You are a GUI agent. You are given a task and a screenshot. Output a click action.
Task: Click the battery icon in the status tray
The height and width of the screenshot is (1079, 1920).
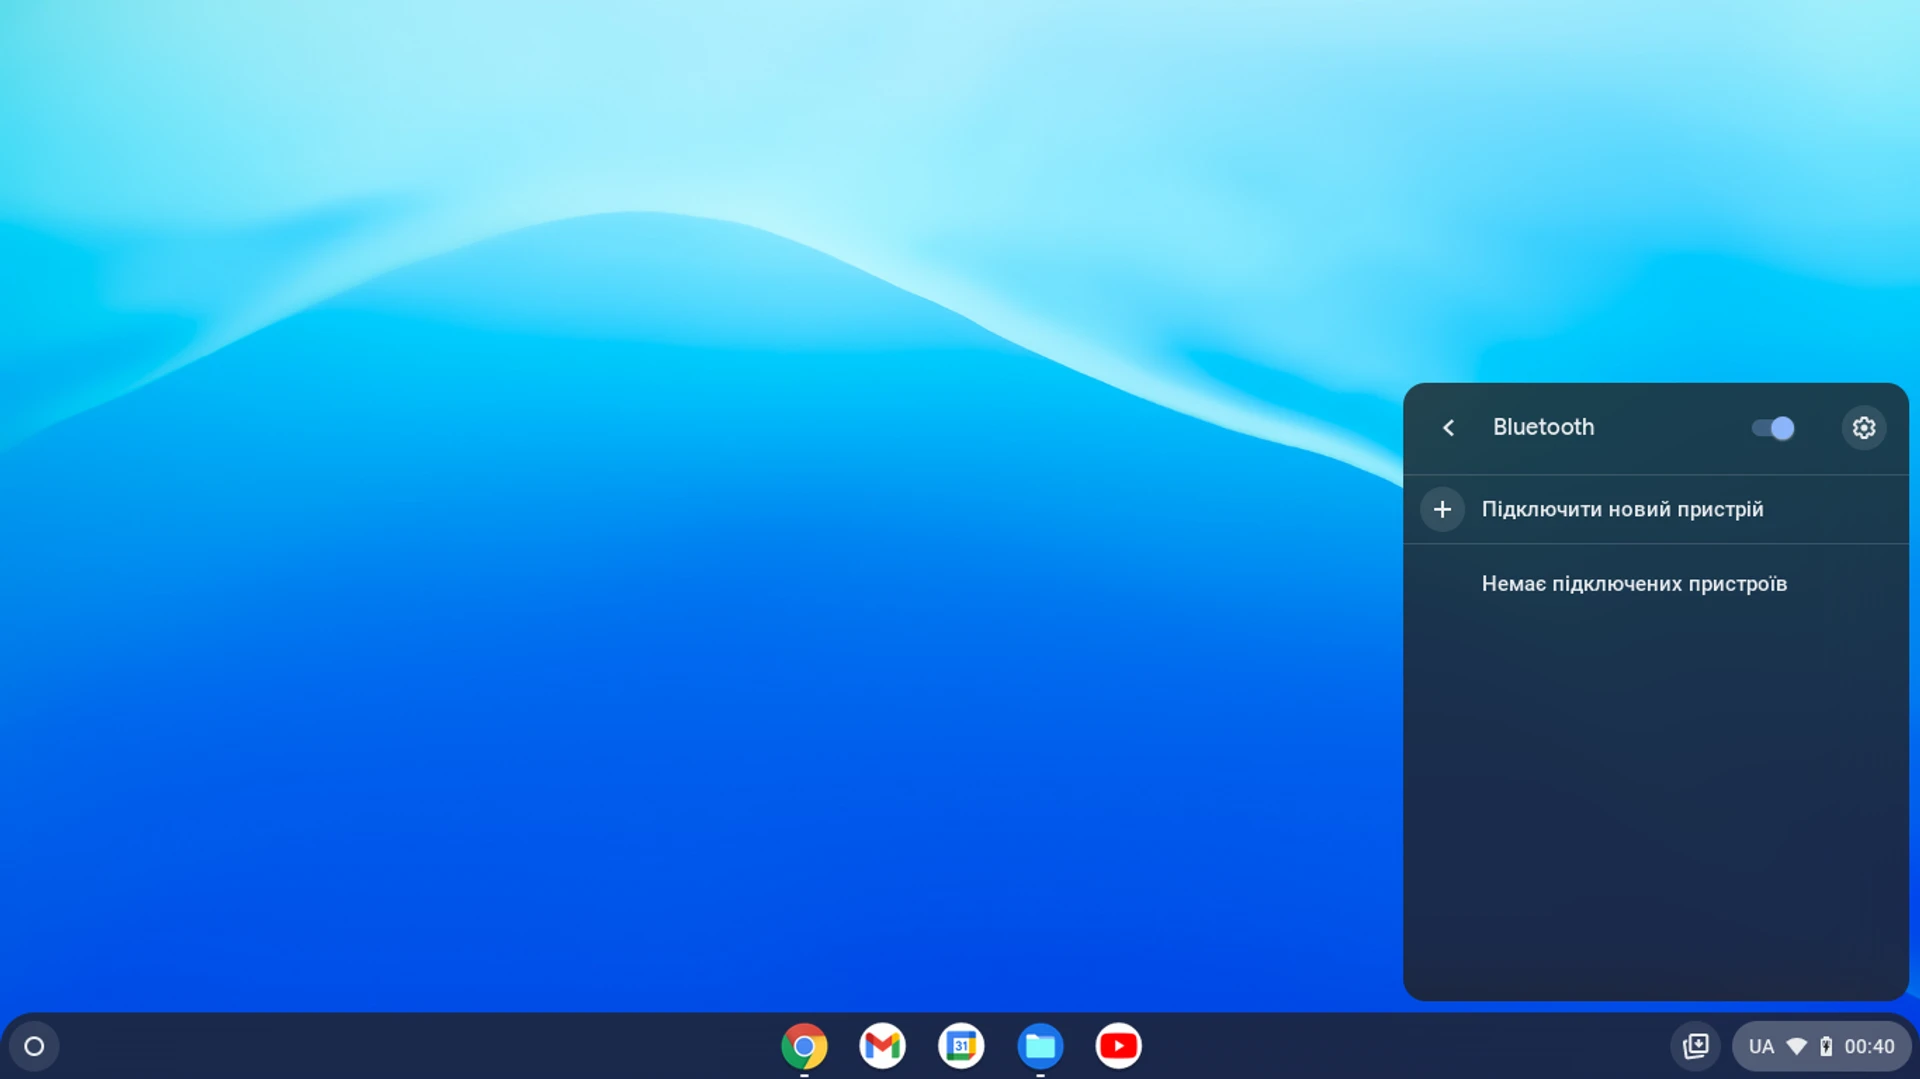pyautogui.click(x=1827, y=1046)
